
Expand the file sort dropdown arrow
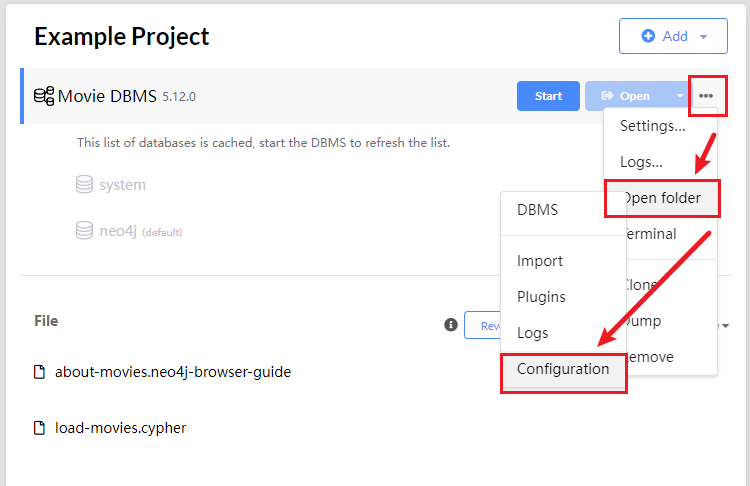point(726,326)
